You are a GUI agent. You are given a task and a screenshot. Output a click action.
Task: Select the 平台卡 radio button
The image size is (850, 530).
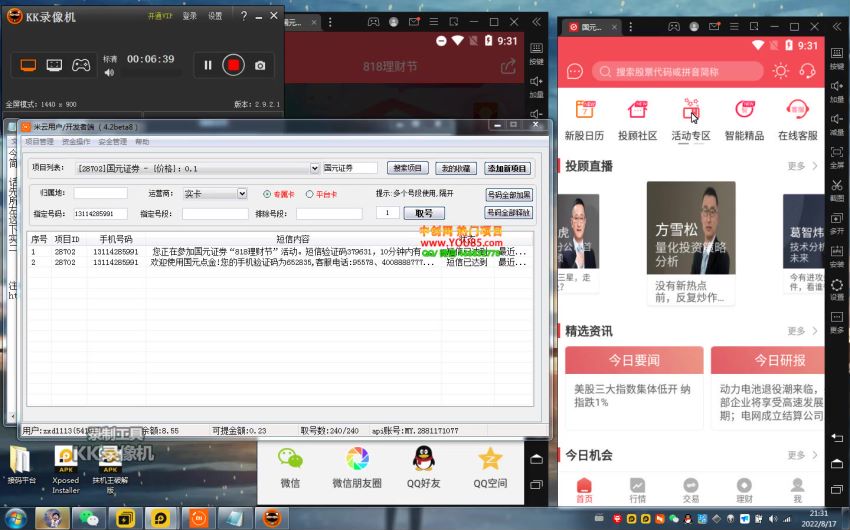[309, 194]
